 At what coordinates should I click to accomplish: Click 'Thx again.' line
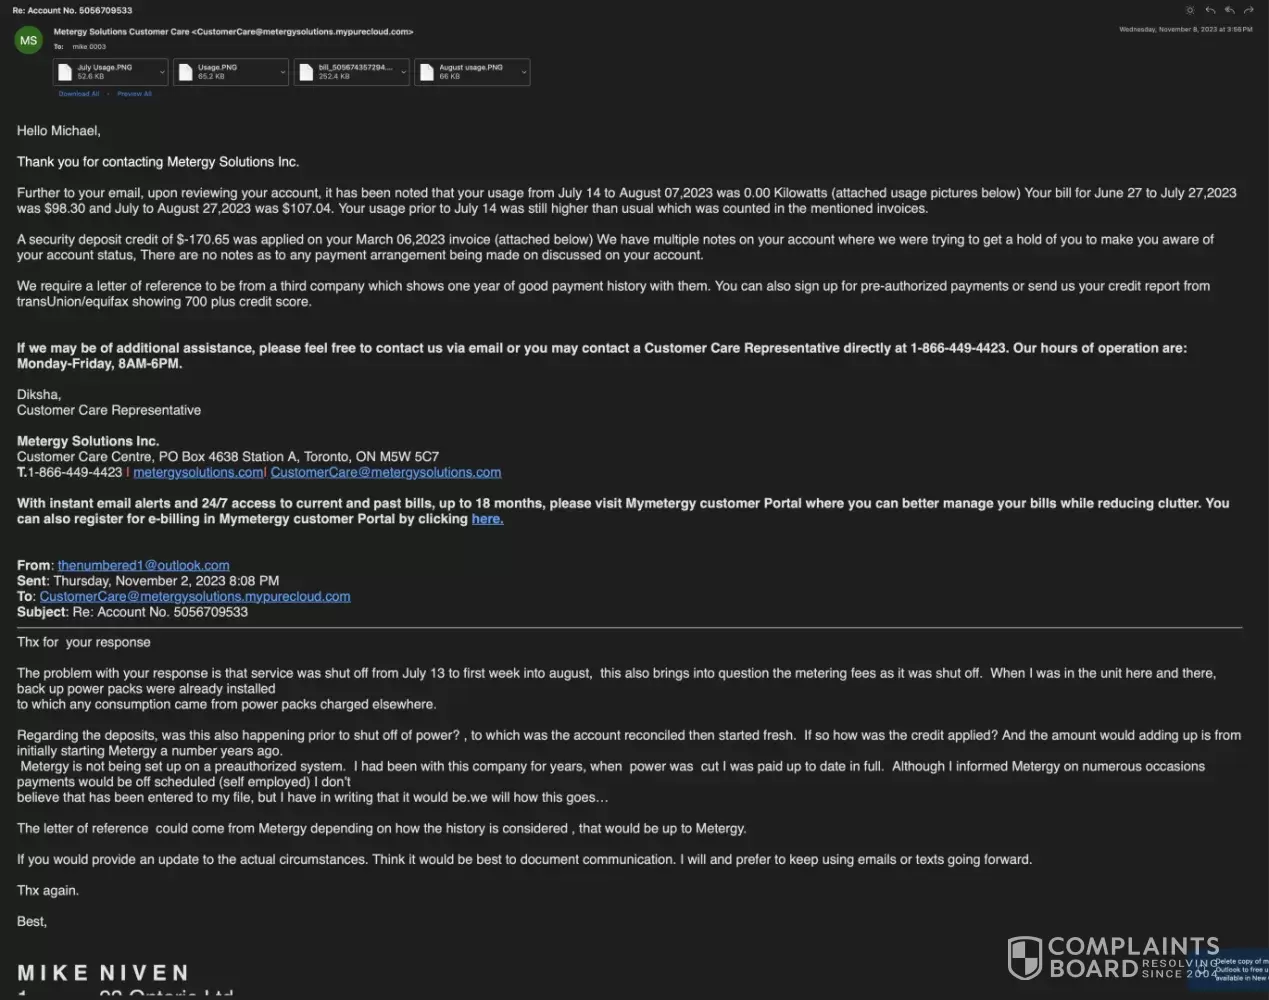[x=48, y=891]
